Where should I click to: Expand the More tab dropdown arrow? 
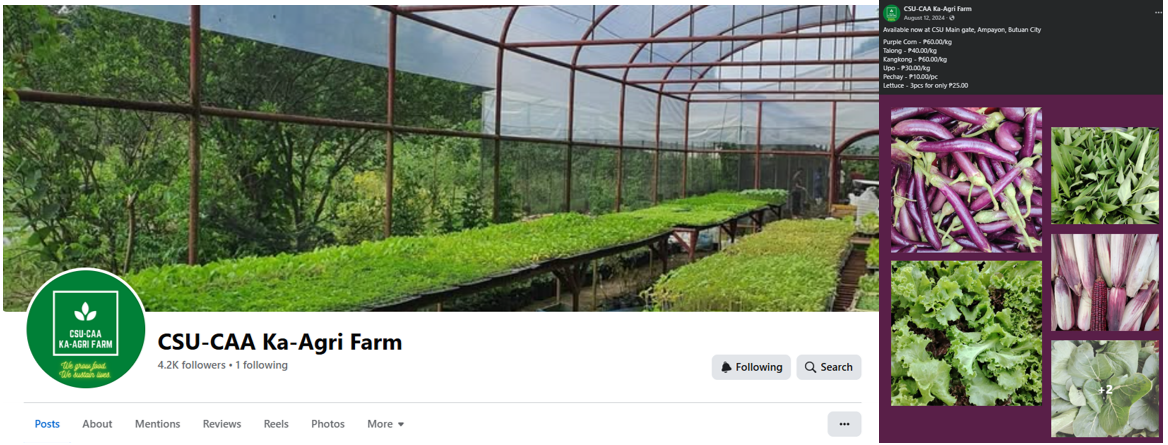point(401,424)
